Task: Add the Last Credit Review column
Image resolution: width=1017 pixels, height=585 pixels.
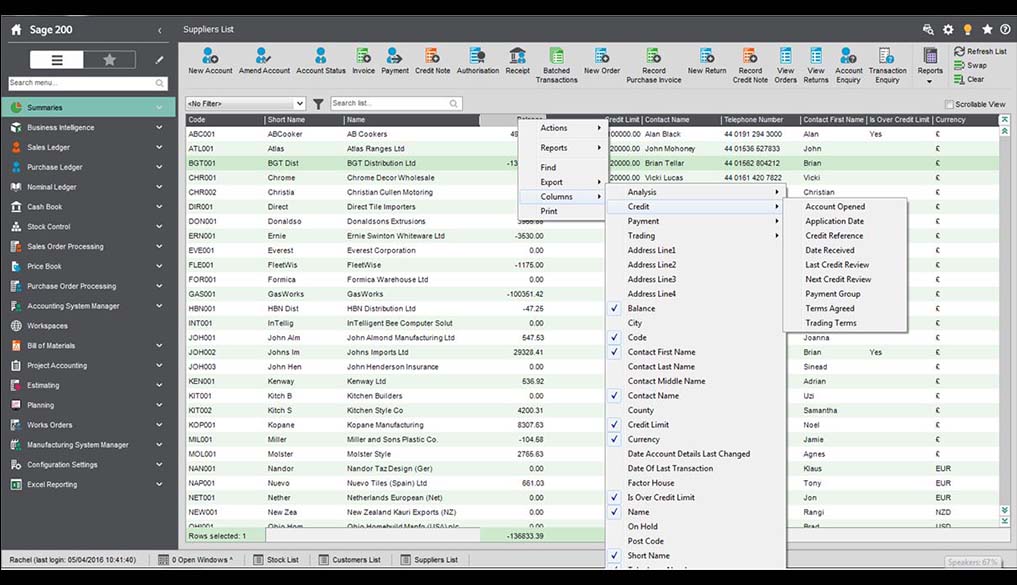Action: point(844,265)
